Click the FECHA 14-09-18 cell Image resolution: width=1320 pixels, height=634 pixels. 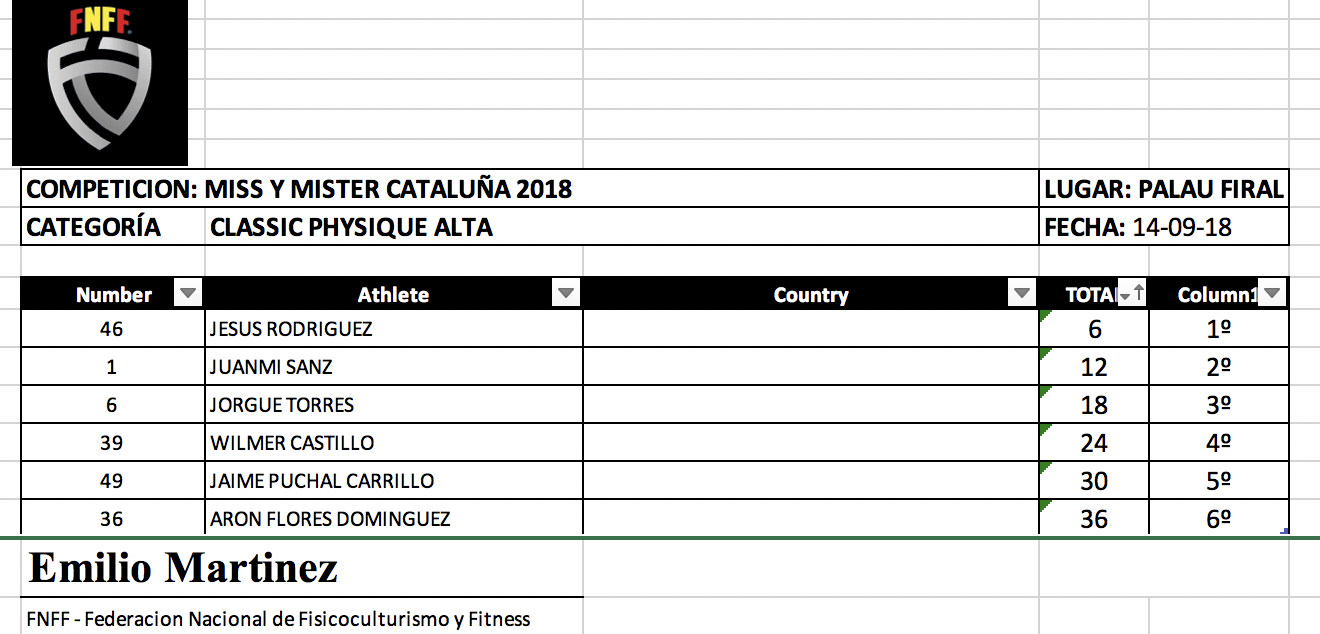pyautogui.click(x=1164, y=227)
